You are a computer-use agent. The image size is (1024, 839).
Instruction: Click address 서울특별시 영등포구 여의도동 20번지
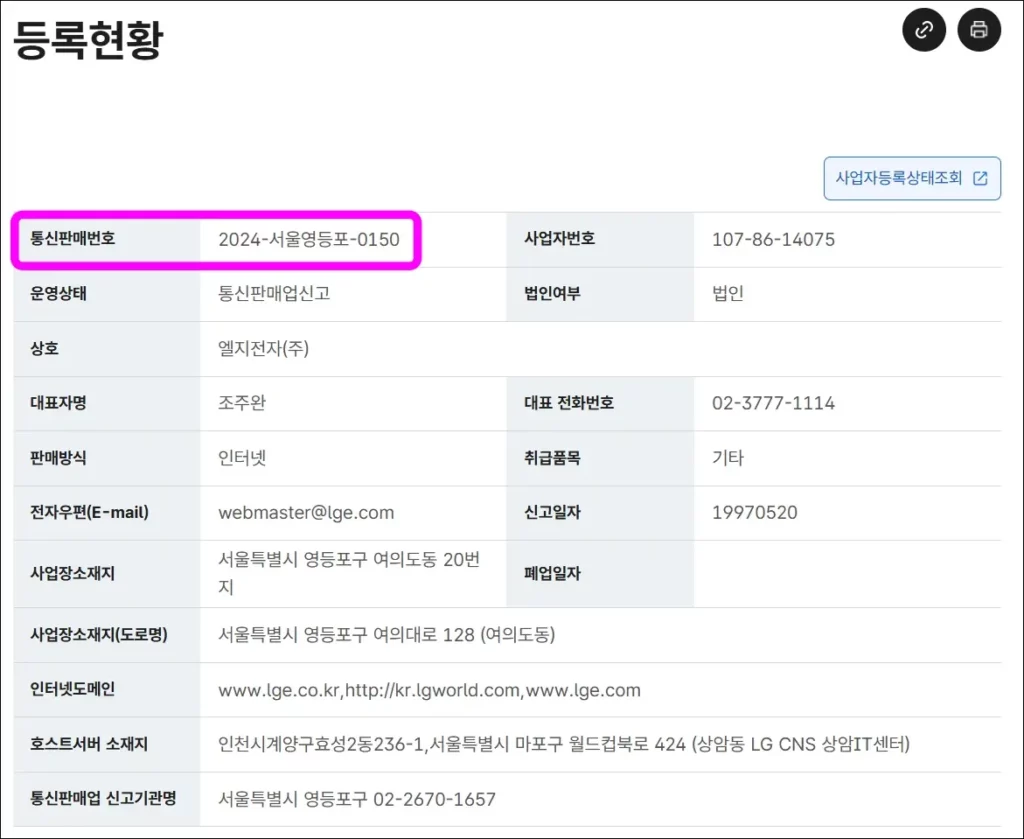click(x=349, y=573)
